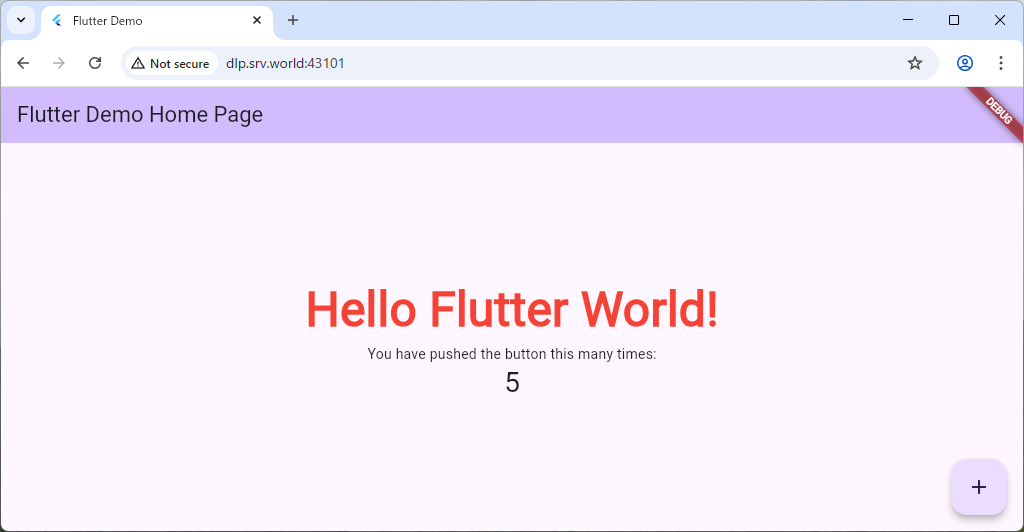Click the red DEBUG corner banner
This screenshot has width=1024, height=532.
tap(999, 110)
